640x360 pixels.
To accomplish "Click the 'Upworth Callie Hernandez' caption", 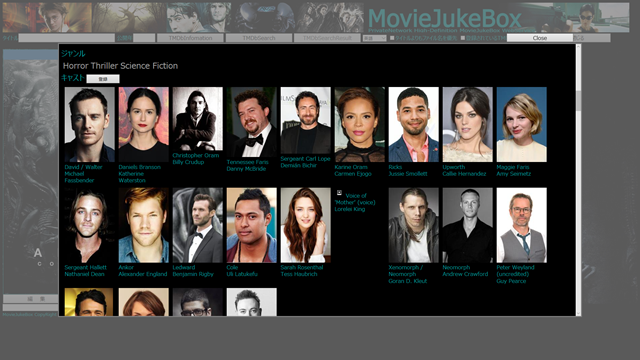I will tap(464, 170).
